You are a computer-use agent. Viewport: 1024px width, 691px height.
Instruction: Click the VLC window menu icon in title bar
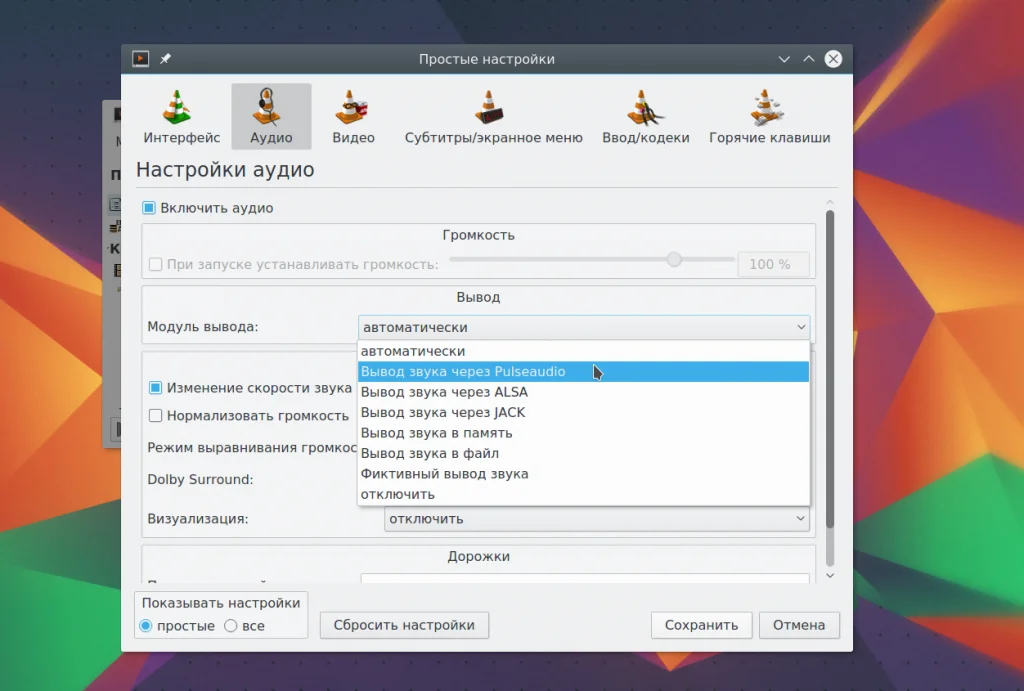(x=140, y=59)
